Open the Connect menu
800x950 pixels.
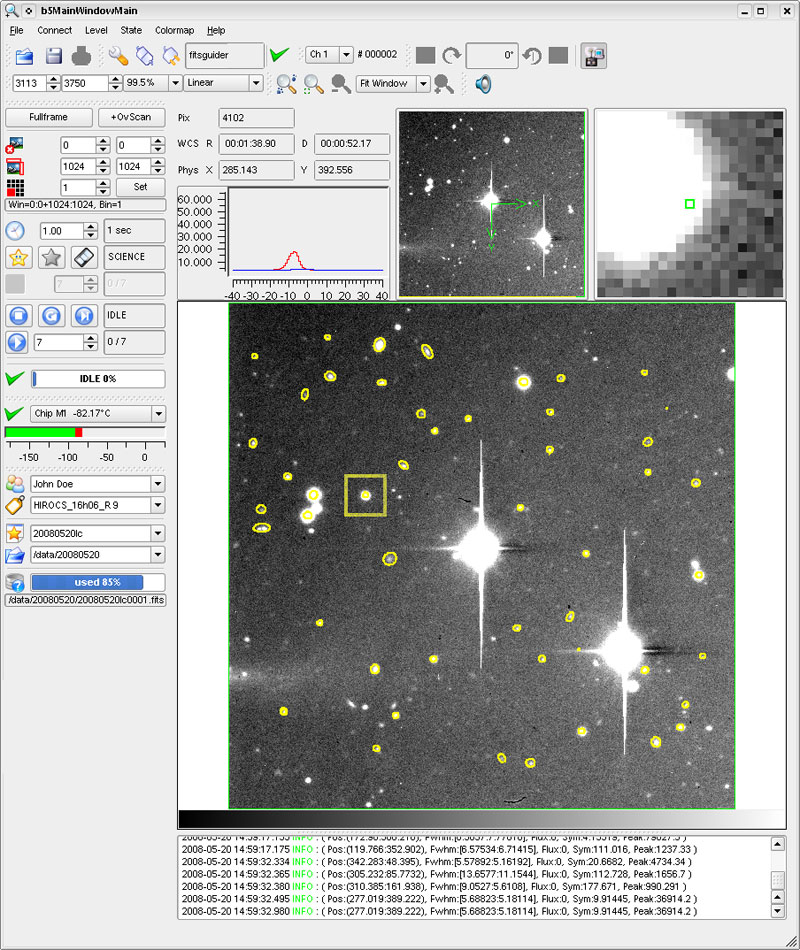coord(55,30)
